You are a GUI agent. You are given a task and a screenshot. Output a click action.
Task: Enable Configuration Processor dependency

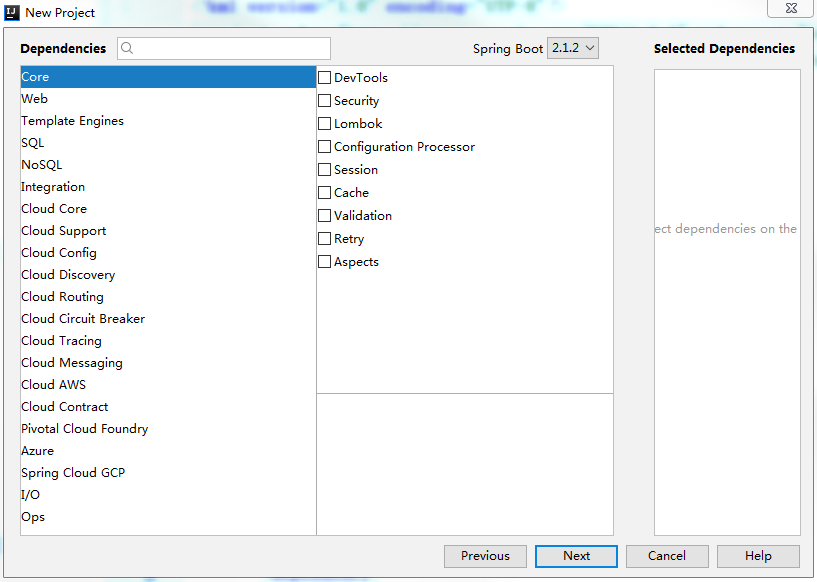324,146
